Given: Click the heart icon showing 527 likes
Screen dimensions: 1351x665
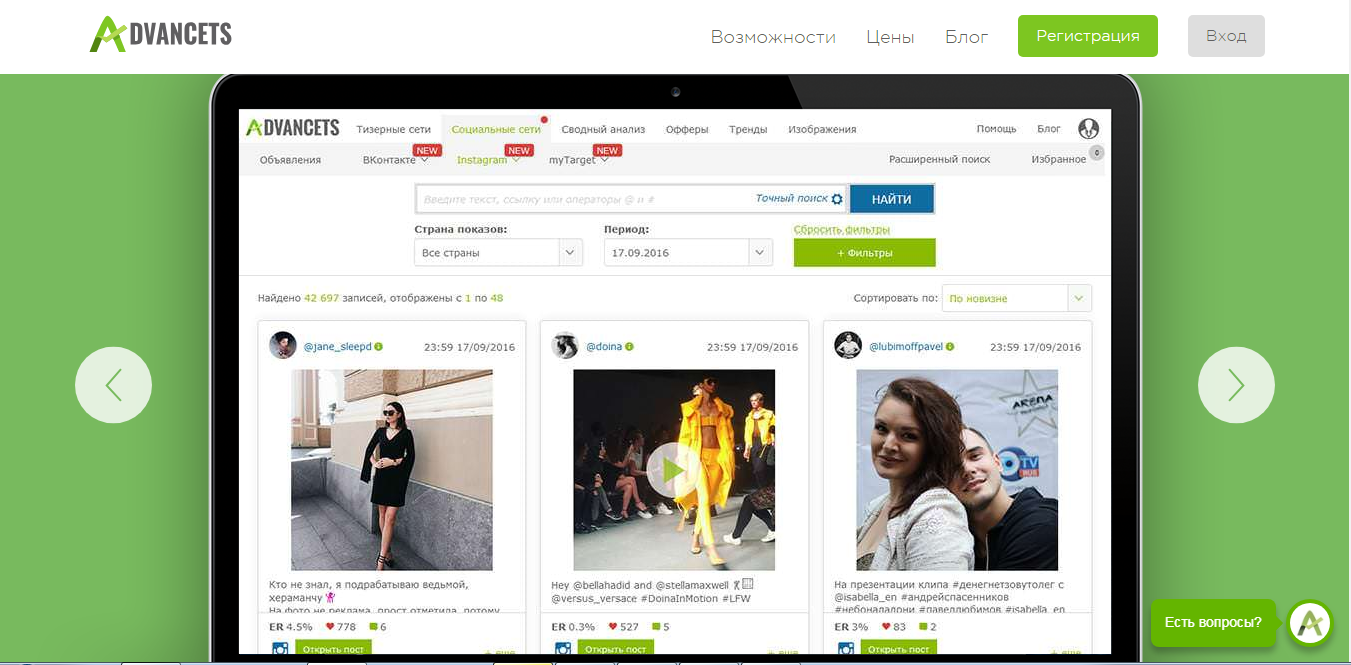Looking at the screenshot, I should 613,627.
